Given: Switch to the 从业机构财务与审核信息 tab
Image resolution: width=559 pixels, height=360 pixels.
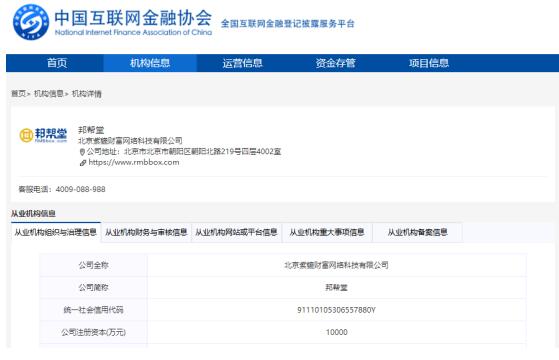Looking at the screenshot, I should [146, 232].
